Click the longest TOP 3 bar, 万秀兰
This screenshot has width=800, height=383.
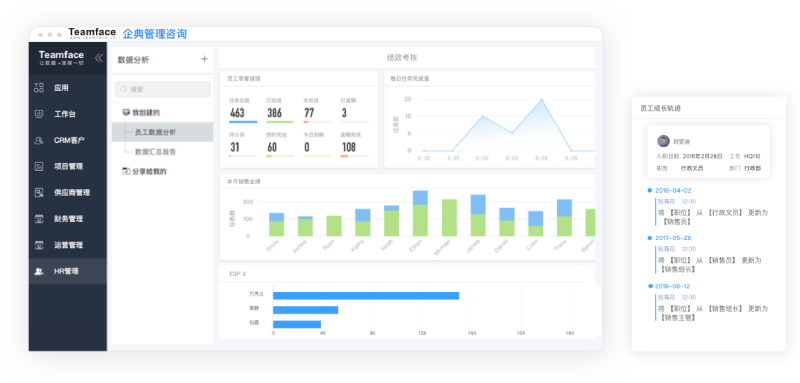(x=366, y=296)
